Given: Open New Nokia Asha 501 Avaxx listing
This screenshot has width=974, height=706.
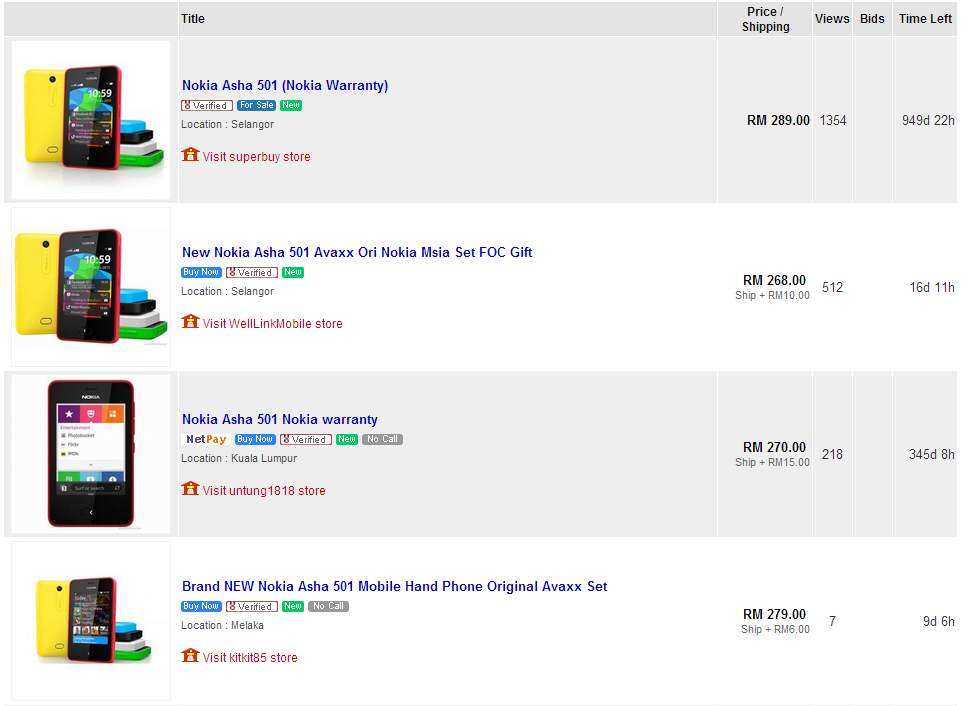Looking at the screenshot, I should tap(357, 253).
